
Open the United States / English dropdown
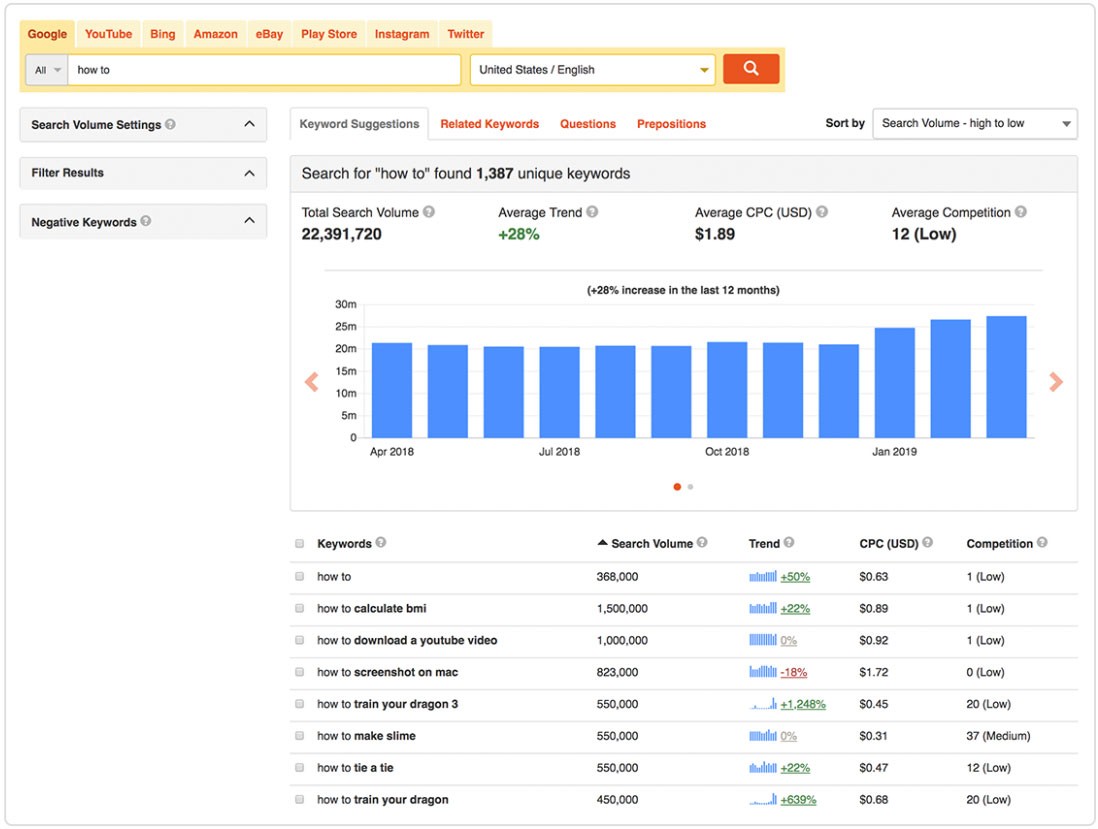(593, 70)
